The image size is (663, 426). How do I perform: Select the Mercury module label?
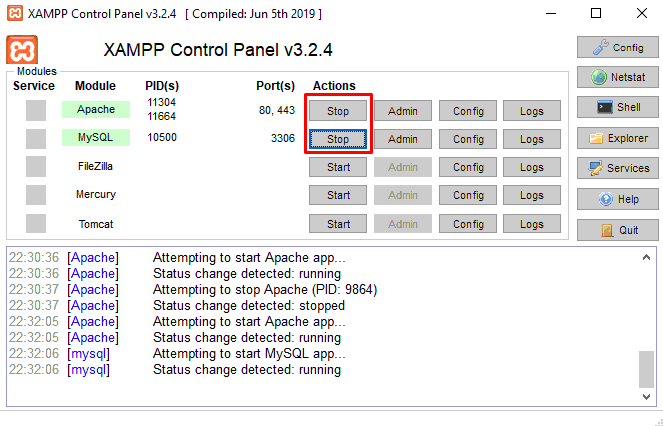(96, 194)
